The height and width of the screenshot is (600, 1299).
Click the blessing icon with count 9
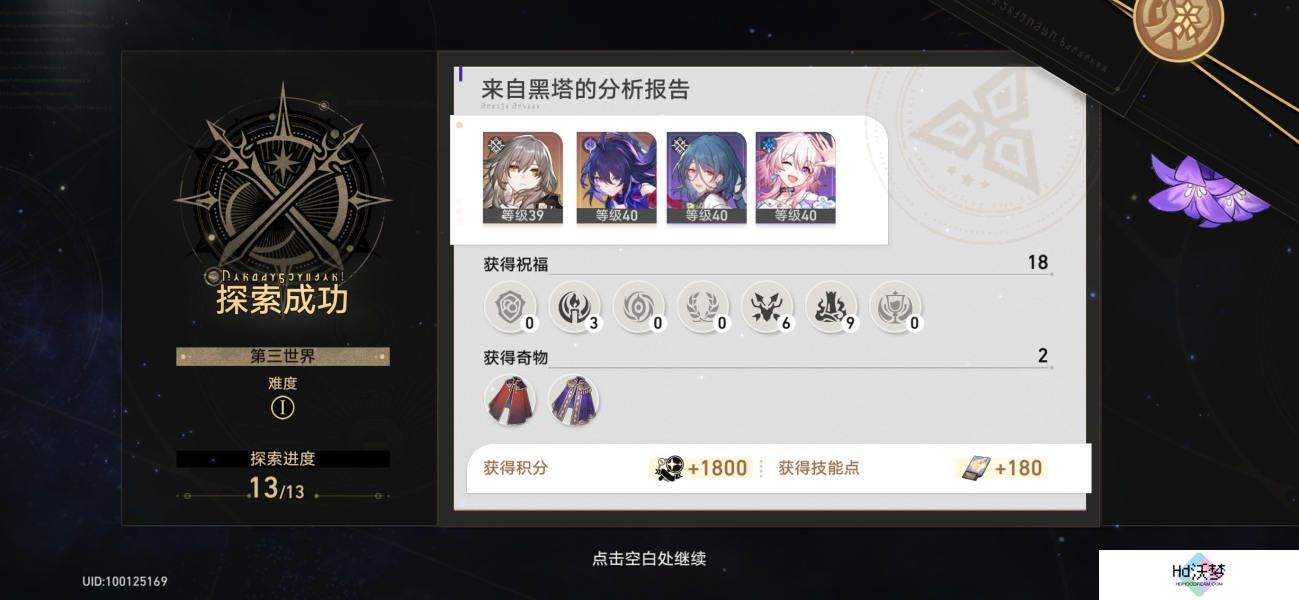[830, 305]
